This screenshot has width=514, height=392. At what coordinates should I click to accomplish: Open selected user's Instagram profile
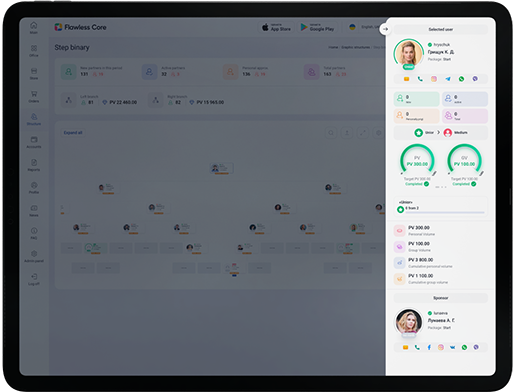point(434,79)
